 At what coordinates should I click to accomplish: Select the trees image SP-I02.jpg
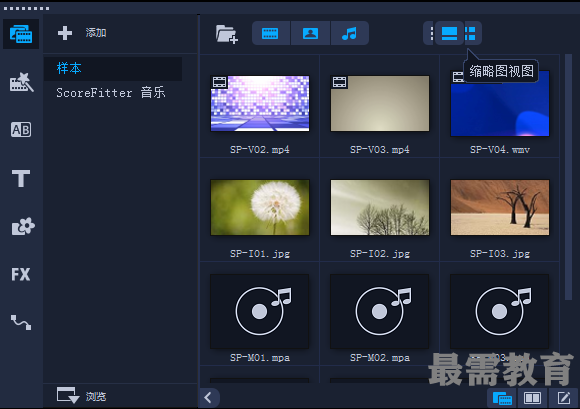(x=380, y=207)
